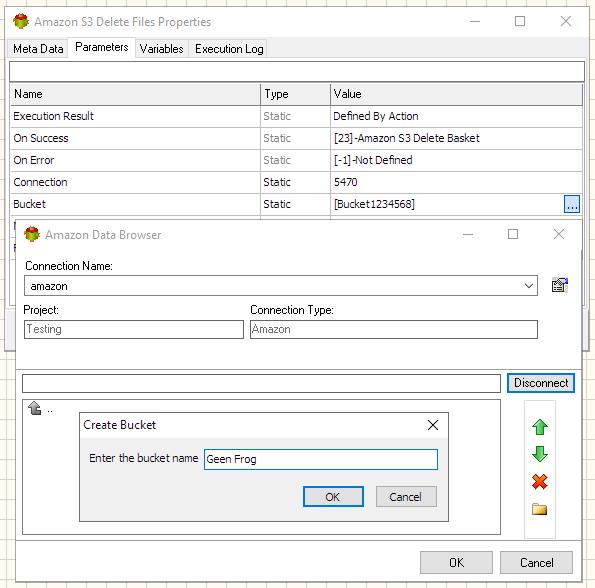Click value [23]-Amazon S3 Delete Basket
Screen dimensions: 595x588
tap(406, 138)
